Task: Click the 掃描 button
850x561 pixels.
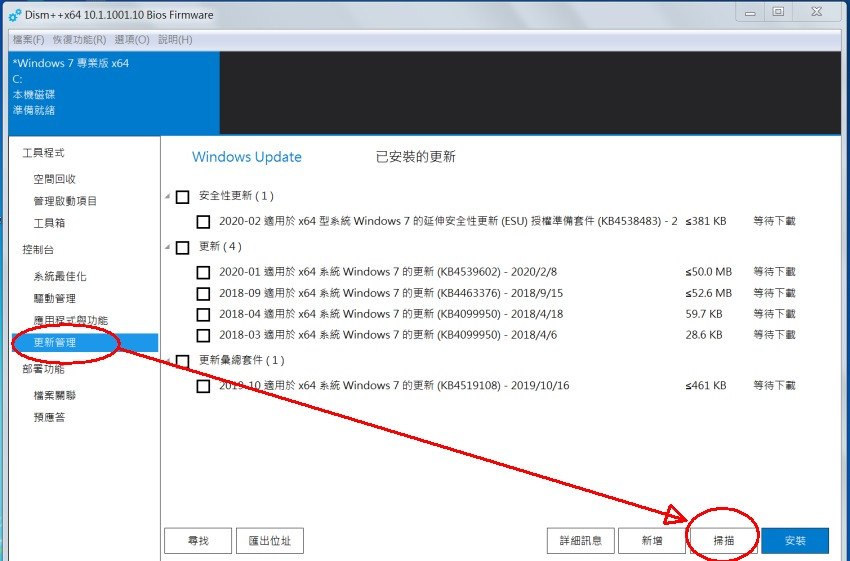Action: pyautogui.click(x=724, y=540)
